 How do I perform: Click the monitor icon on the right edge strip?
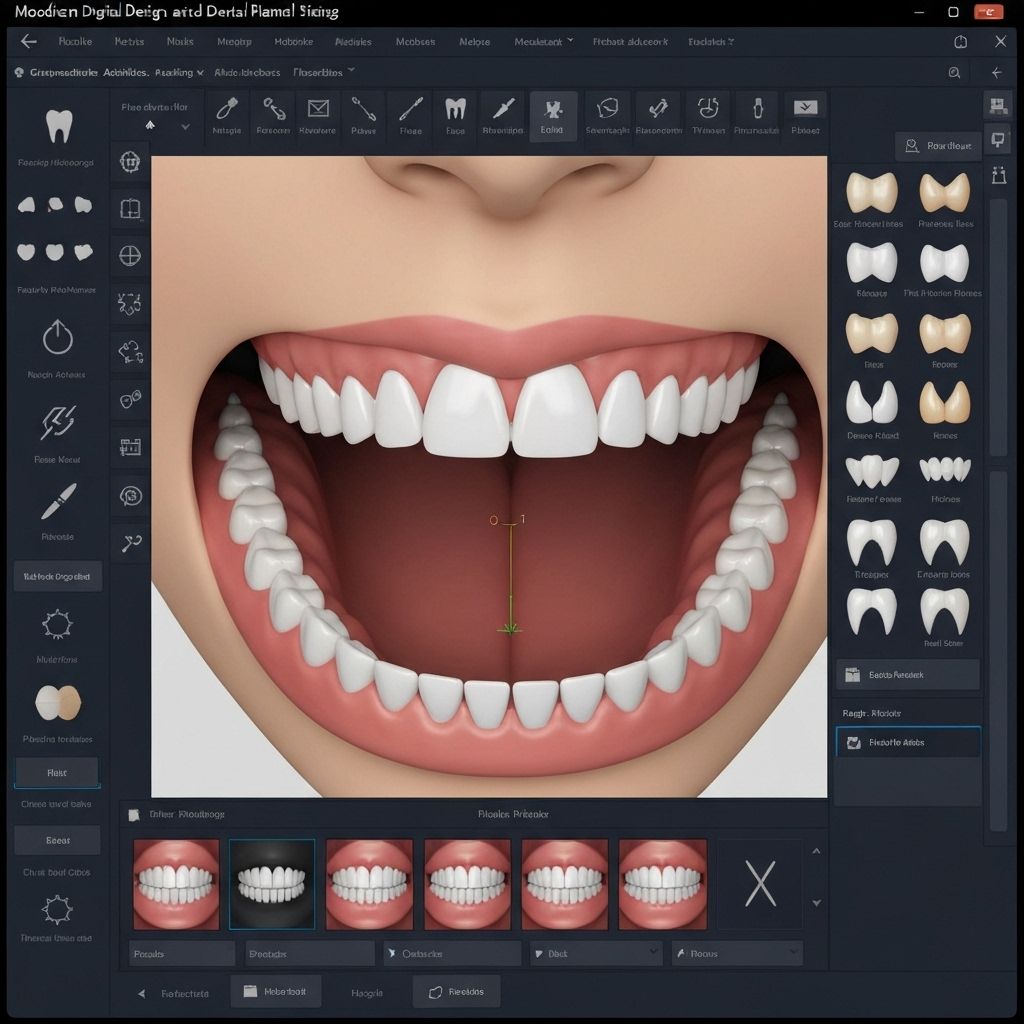coord(997,139)
